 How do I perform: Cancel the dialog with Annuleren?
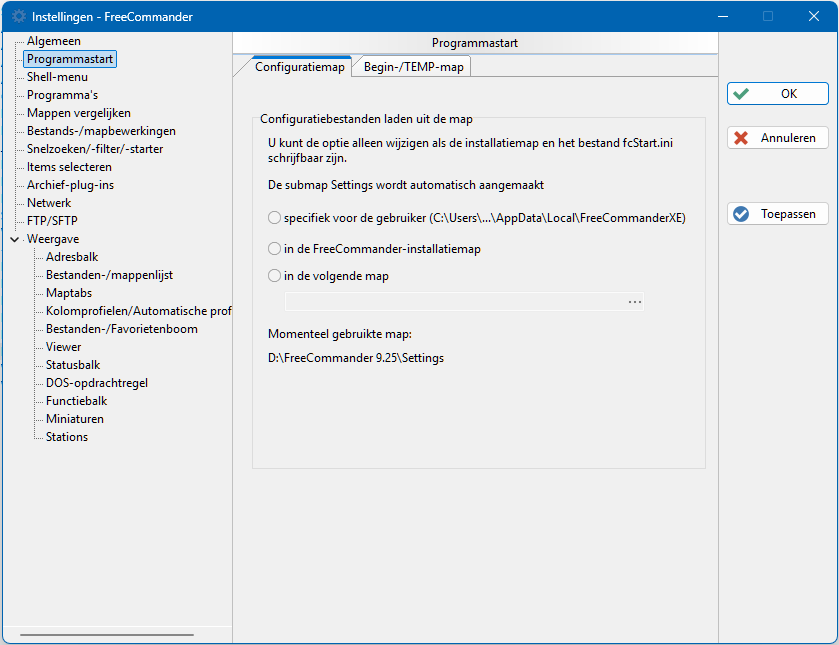pyautogui.click(x=778, y=138)
